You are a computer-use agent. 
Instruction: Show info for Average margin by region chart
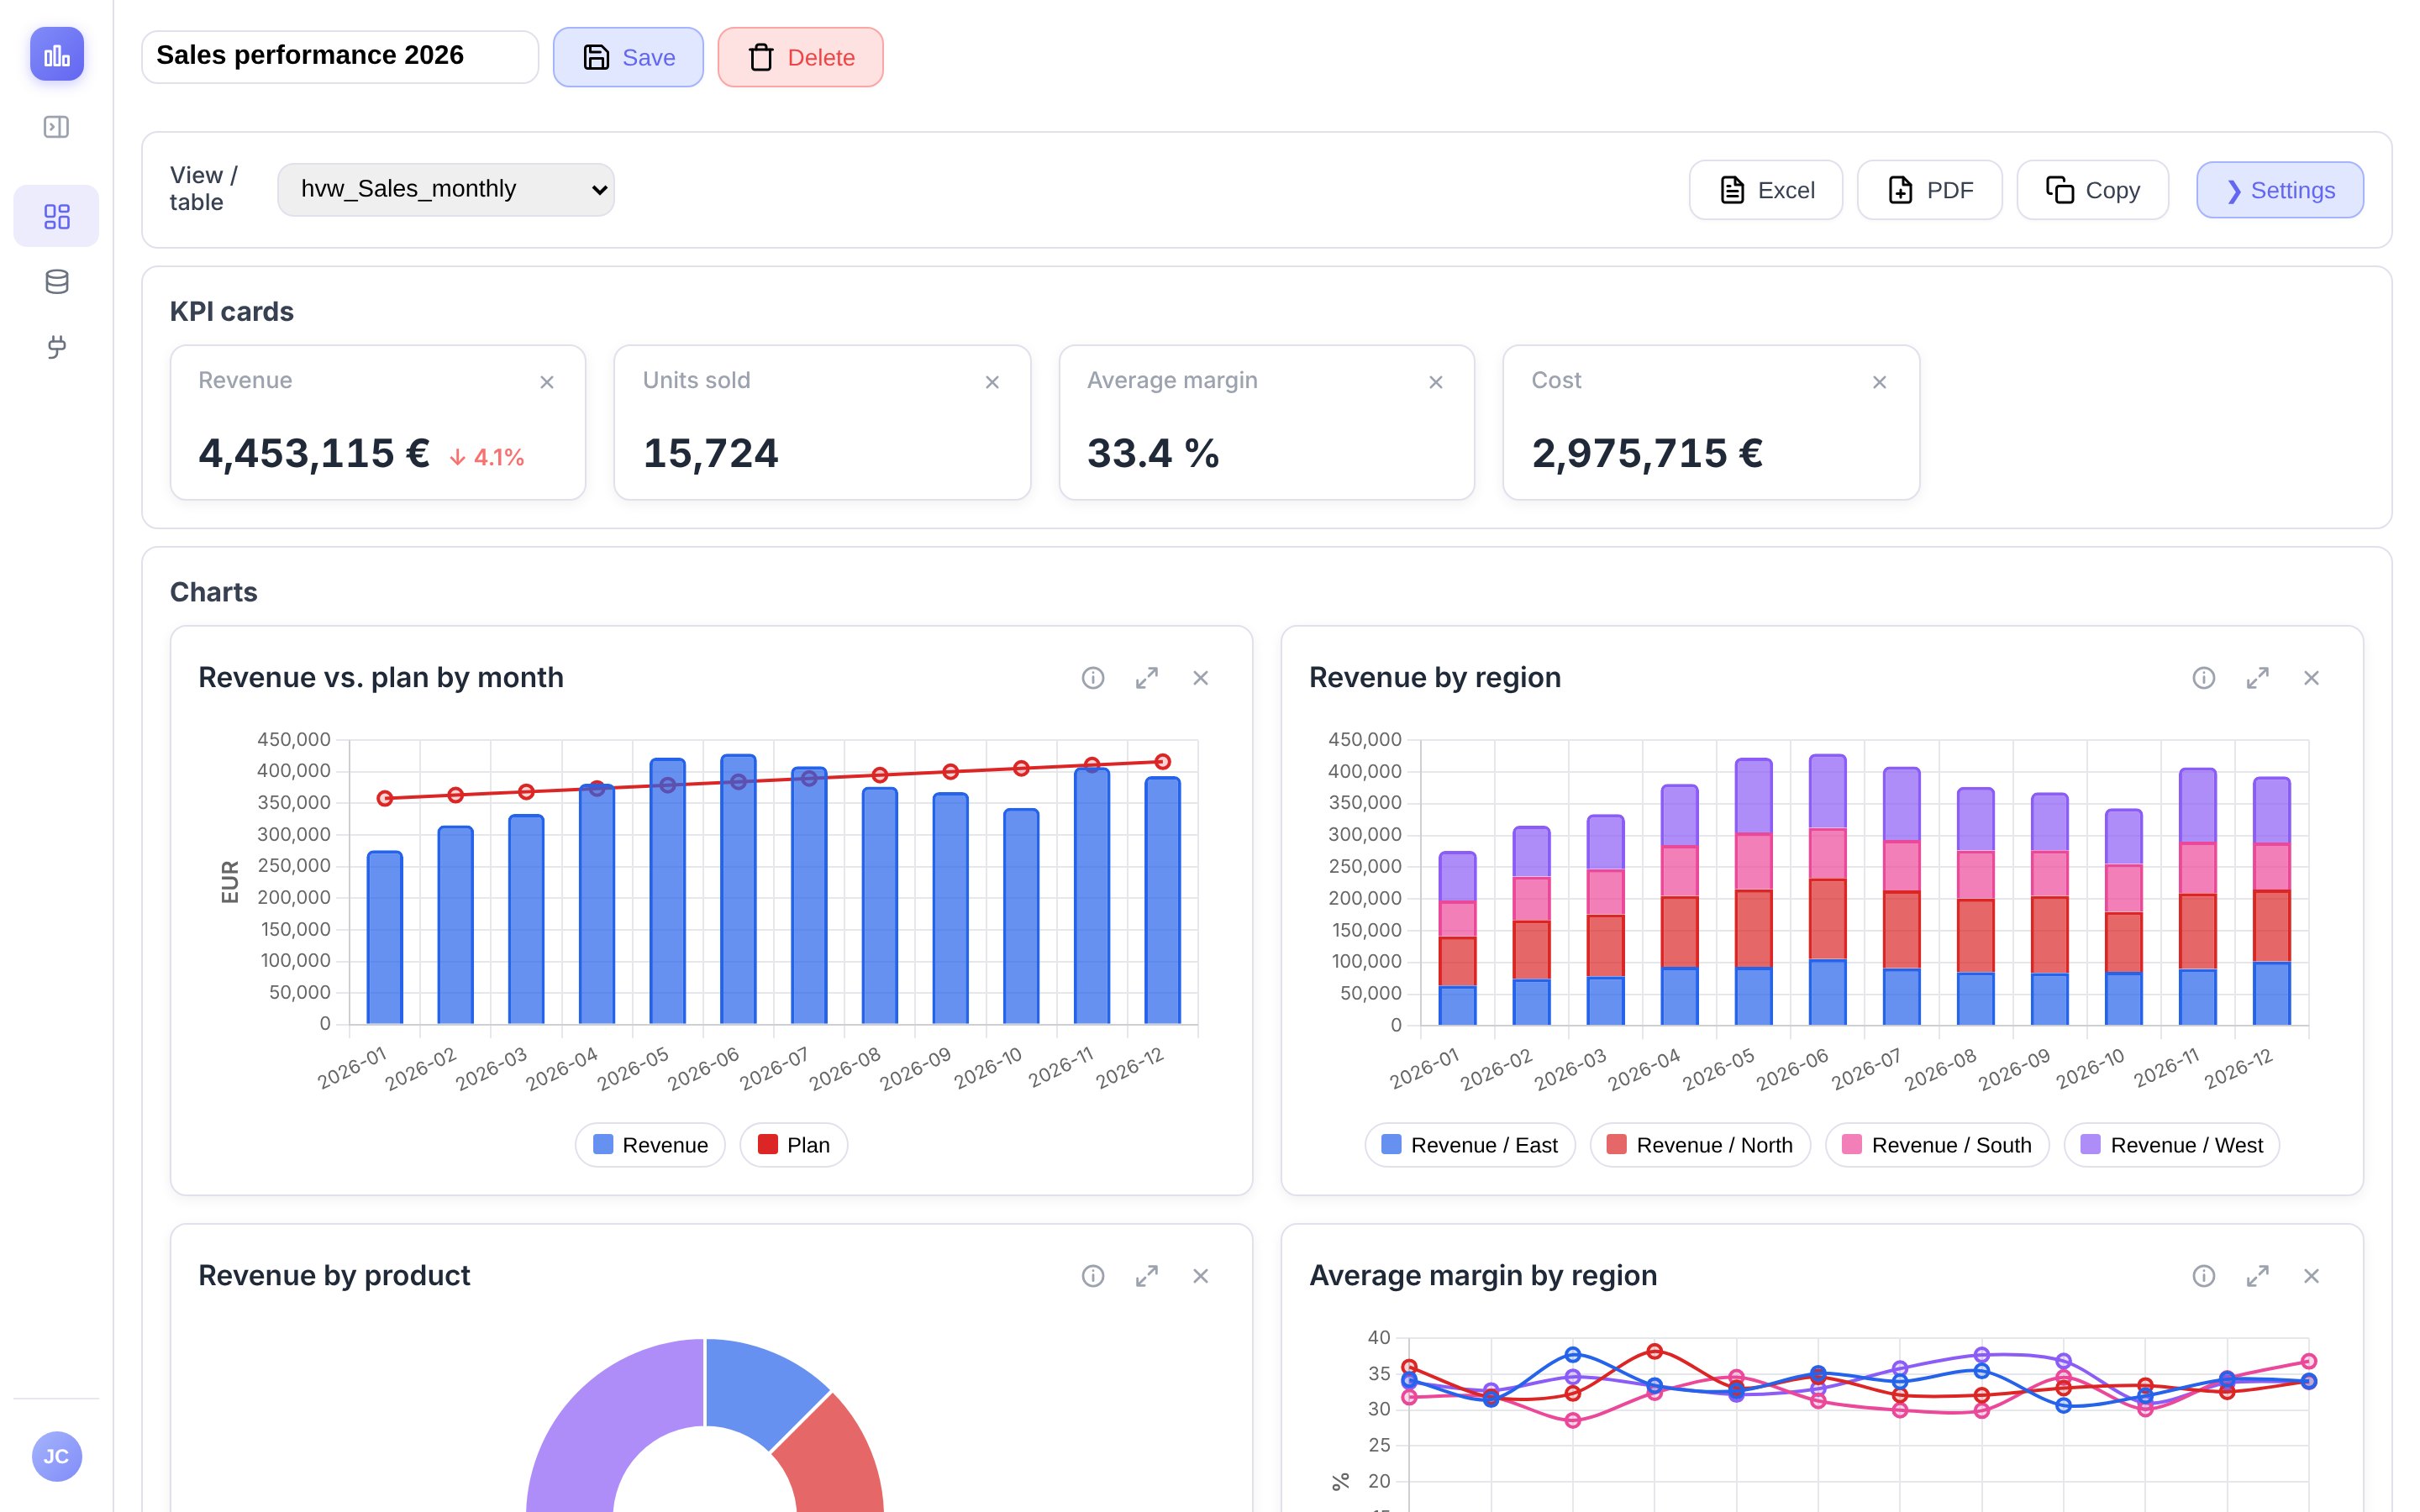(2204, 1276)
